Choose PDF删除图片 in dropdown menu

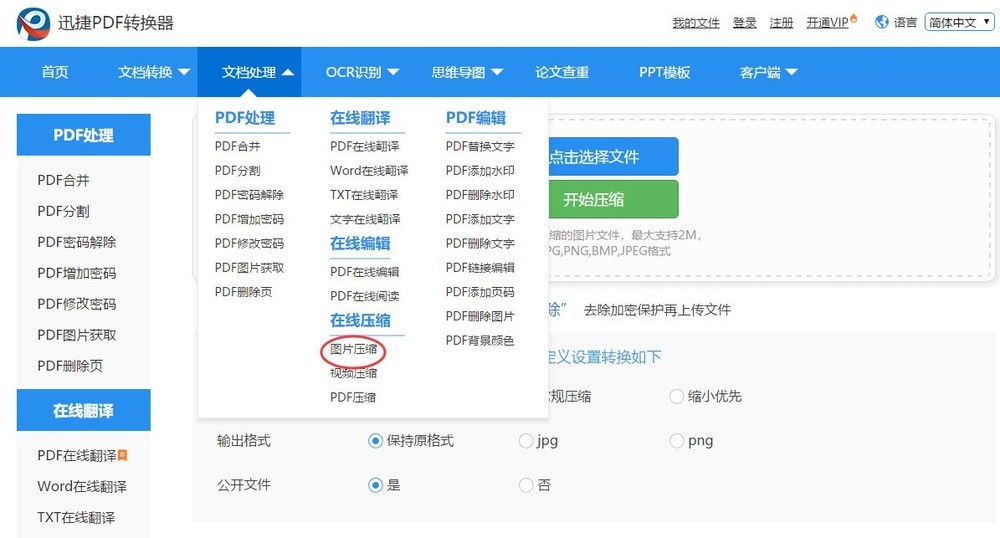[480, 316]
